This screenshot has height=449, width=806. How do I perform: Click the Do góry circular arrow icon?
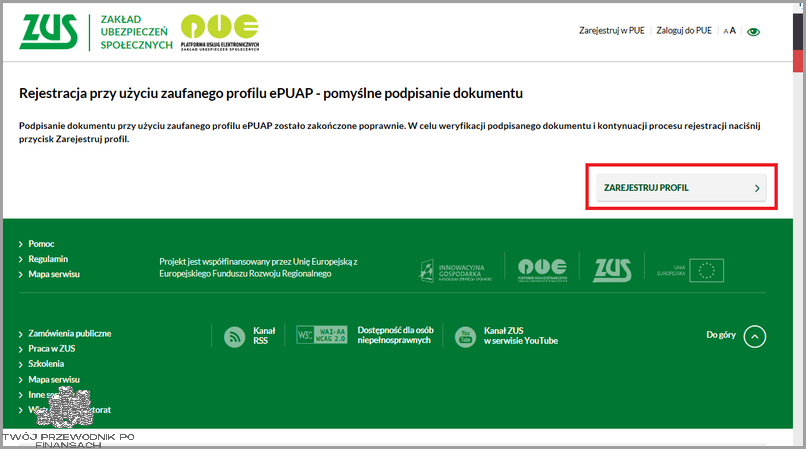(755, 336)
